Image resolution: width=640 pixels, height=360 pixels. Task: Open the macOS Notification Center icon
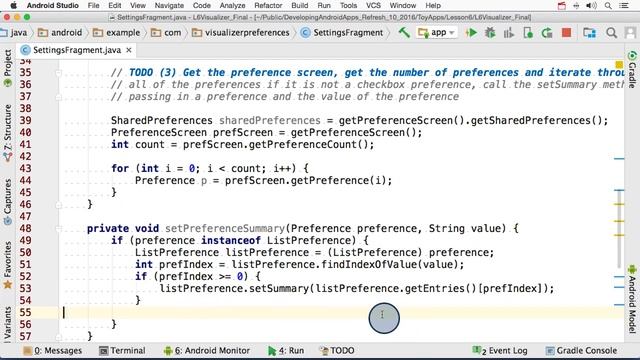[624, 5]
